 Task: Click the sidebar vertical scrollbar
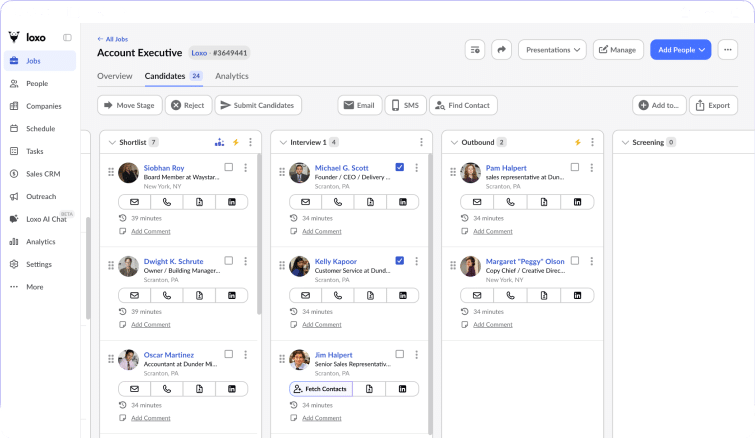pyautogui.click(x=88, y=268)
